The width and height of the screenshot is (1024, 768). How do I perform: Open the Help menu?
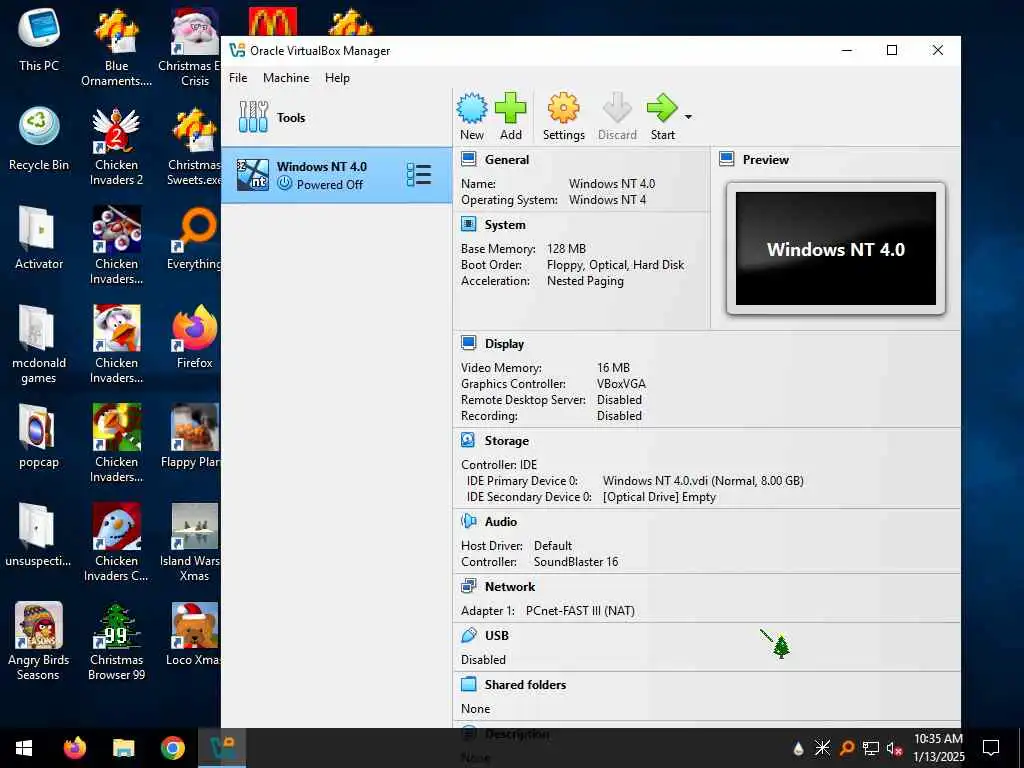[x=337, y=78]
